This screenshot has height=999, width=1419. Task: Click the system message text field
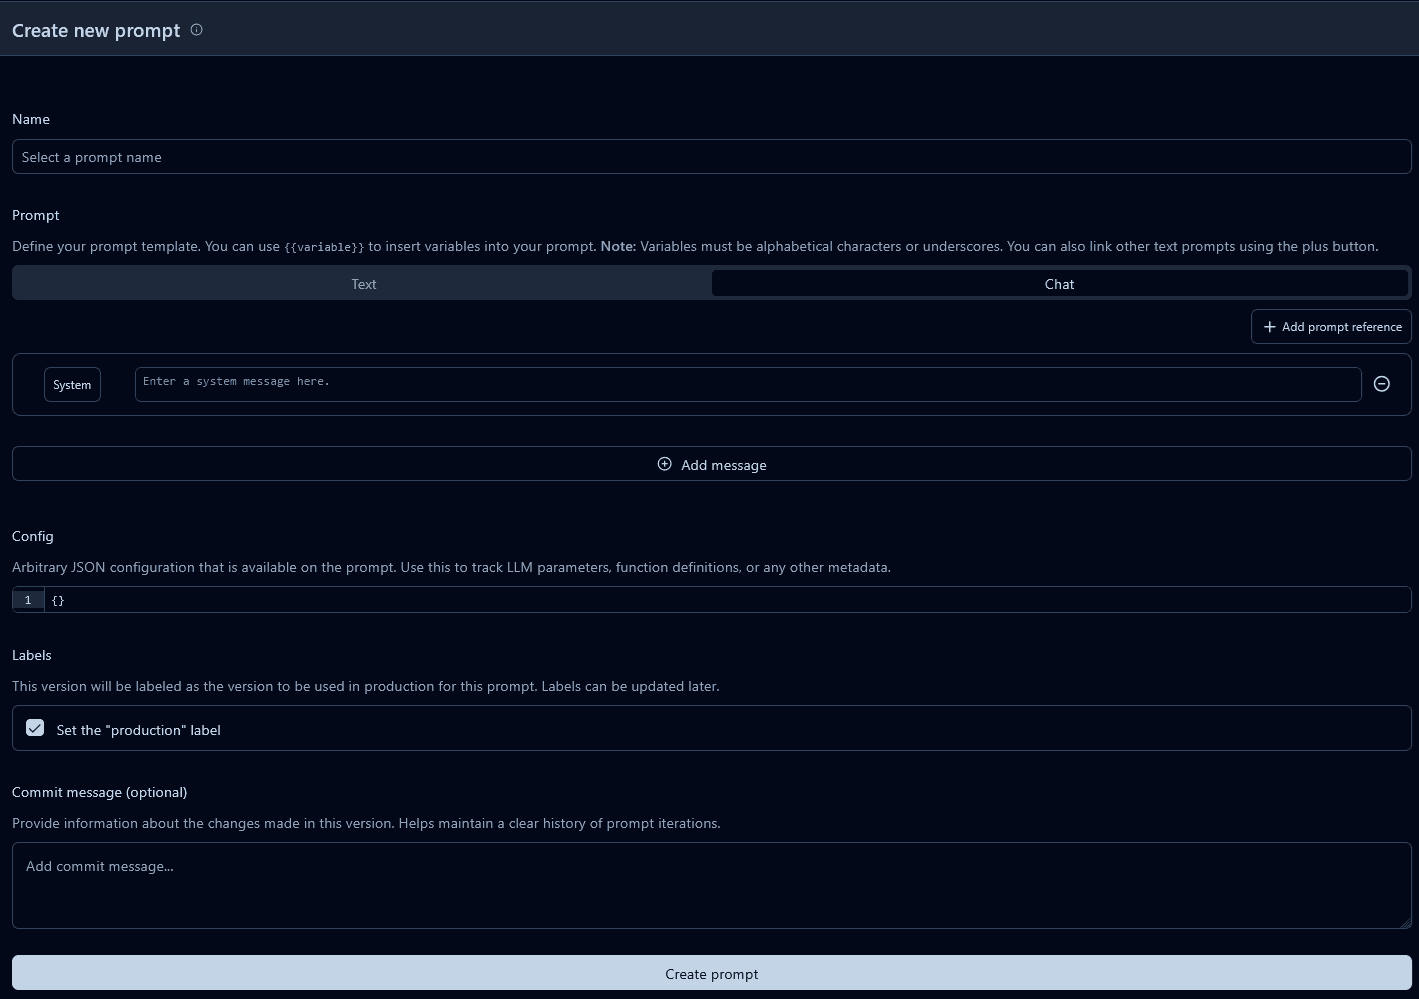[747, 384]
